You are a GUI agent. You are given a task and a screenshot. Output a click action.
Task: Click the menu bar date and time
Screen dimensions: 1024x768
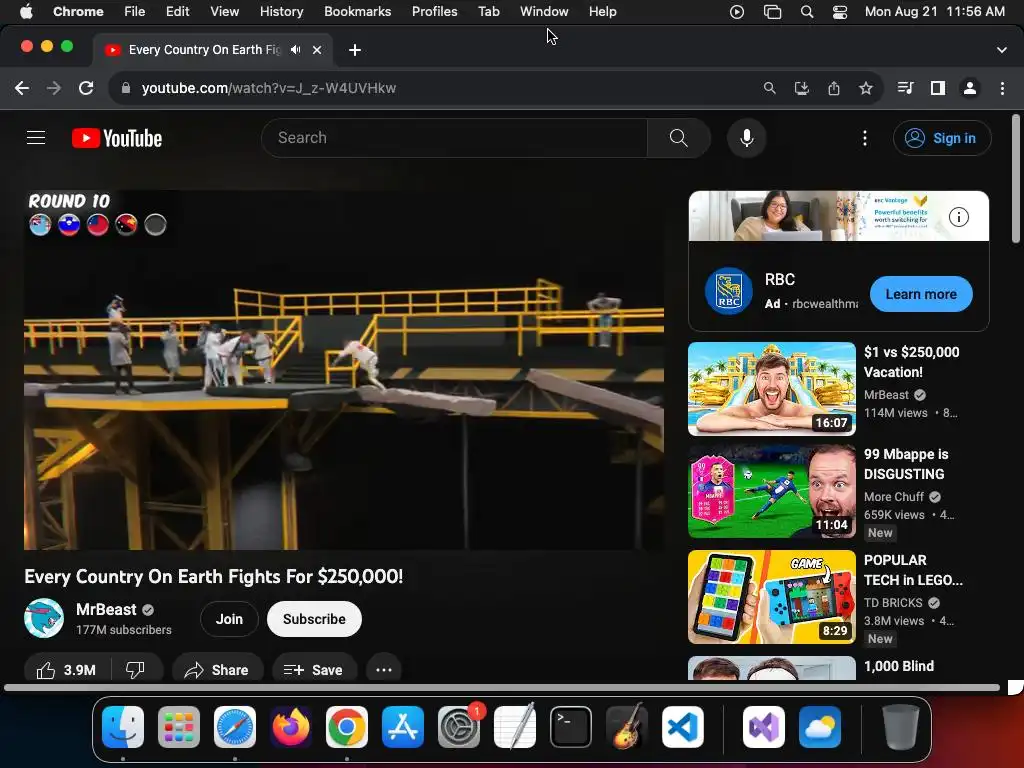pyautogui.click(x=935, y=12)
